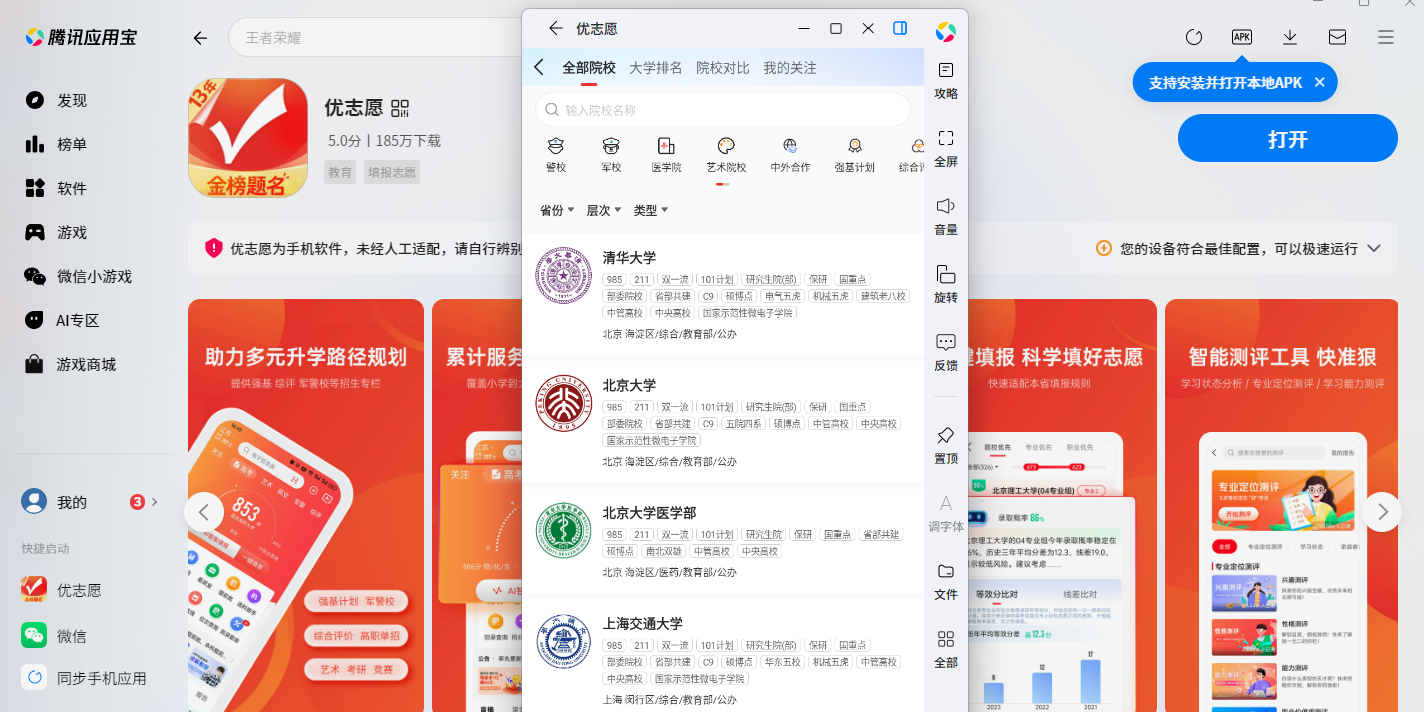Screen dimensions: 1424x712
Task: Click 旋转 rotate in side toolbar
Action: pyautogui.click(x=945, y=284)
